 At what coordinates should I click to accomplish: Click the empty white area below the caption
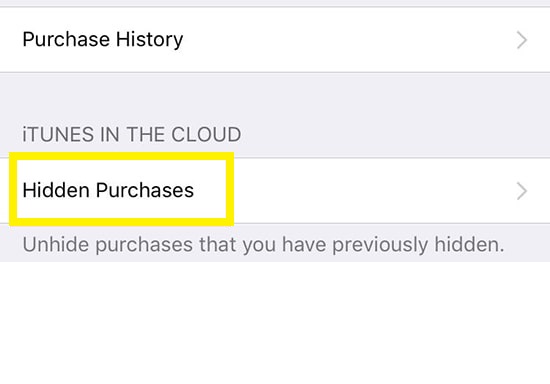(x=275, y=323)
